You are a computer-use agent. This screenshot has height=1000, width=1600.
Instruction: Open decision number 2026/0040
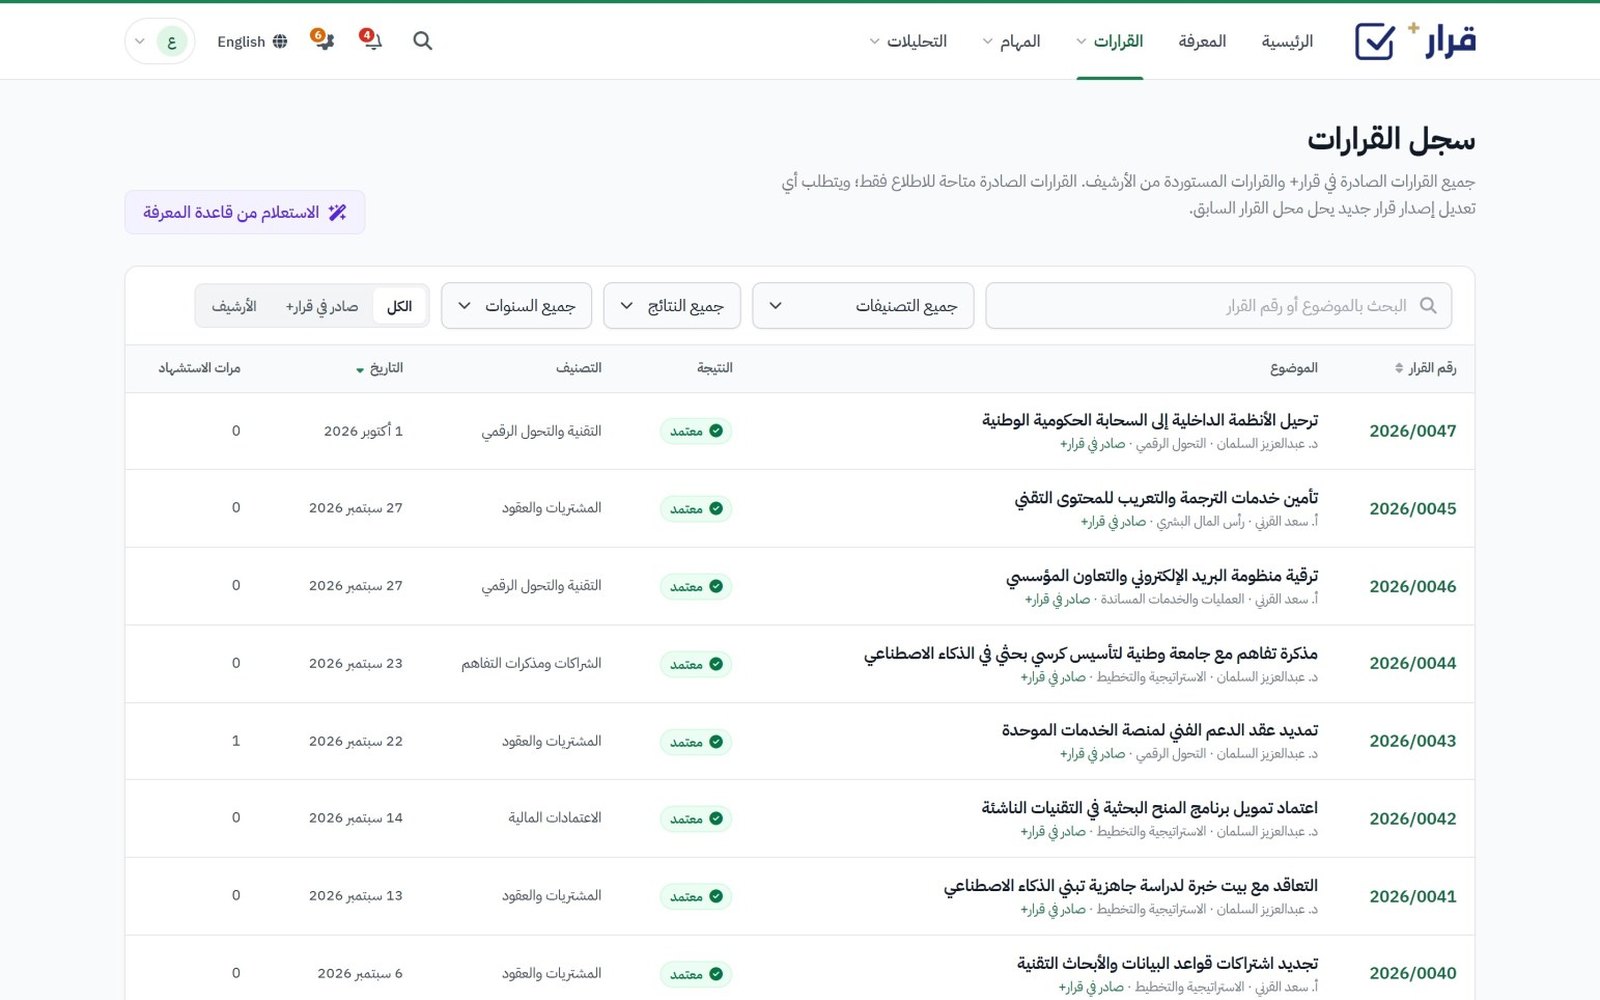pyautogui.click(x=1412, y=973)
